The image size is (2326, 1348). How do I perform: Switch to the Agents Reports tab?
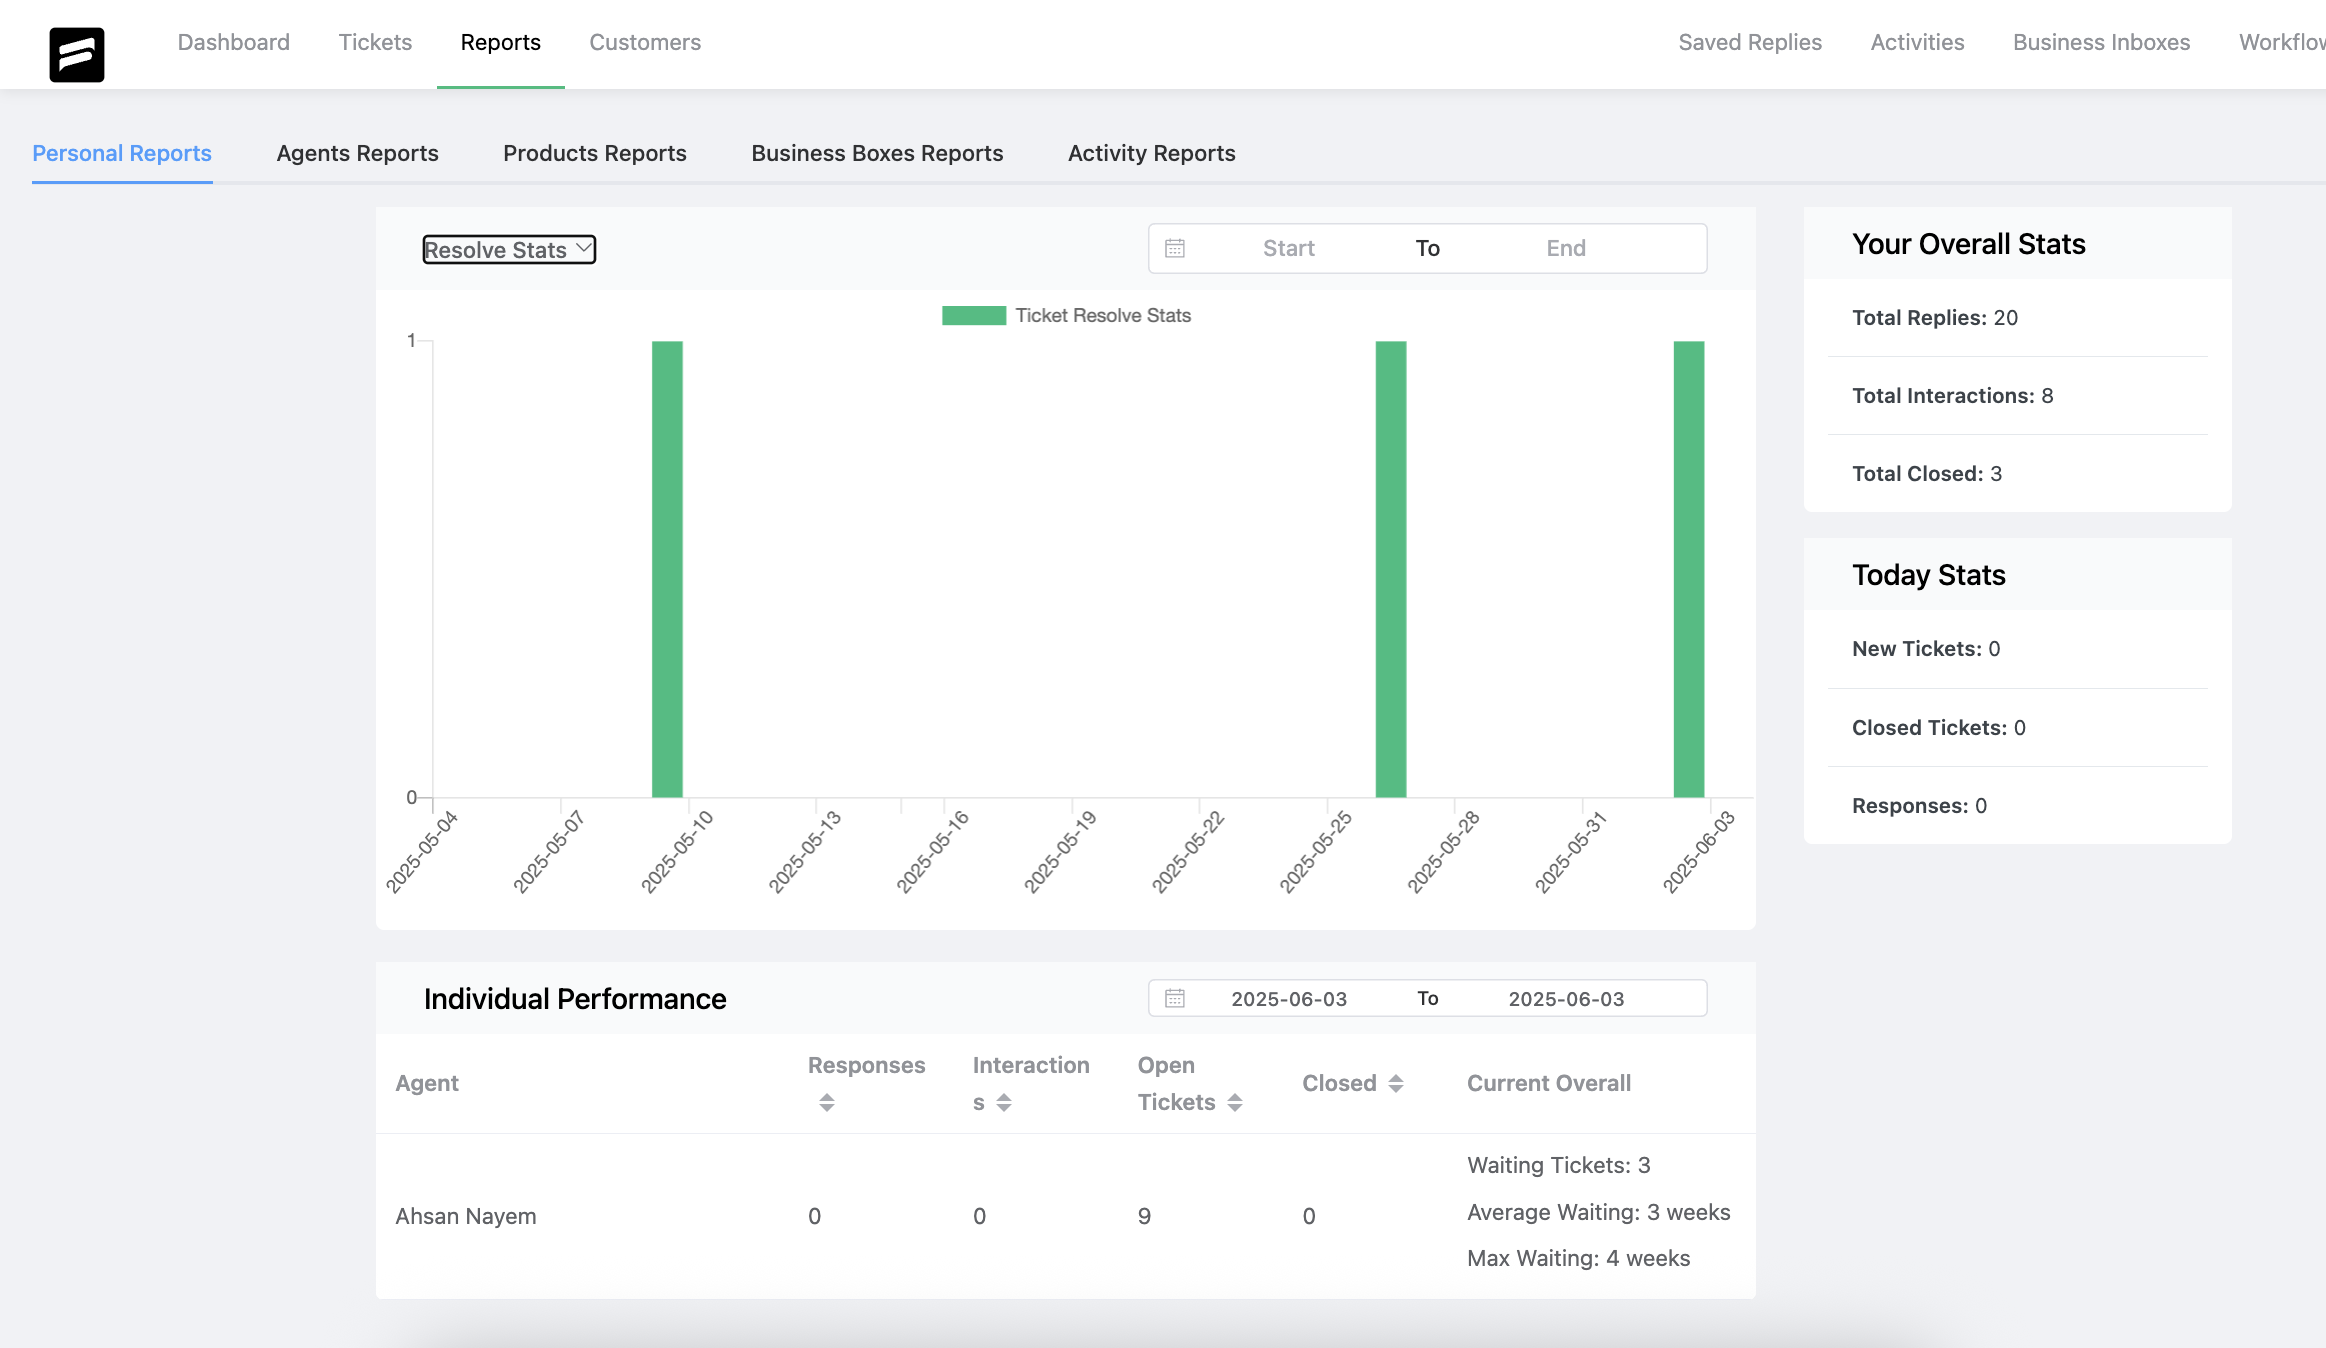click(x=357, y=153)
